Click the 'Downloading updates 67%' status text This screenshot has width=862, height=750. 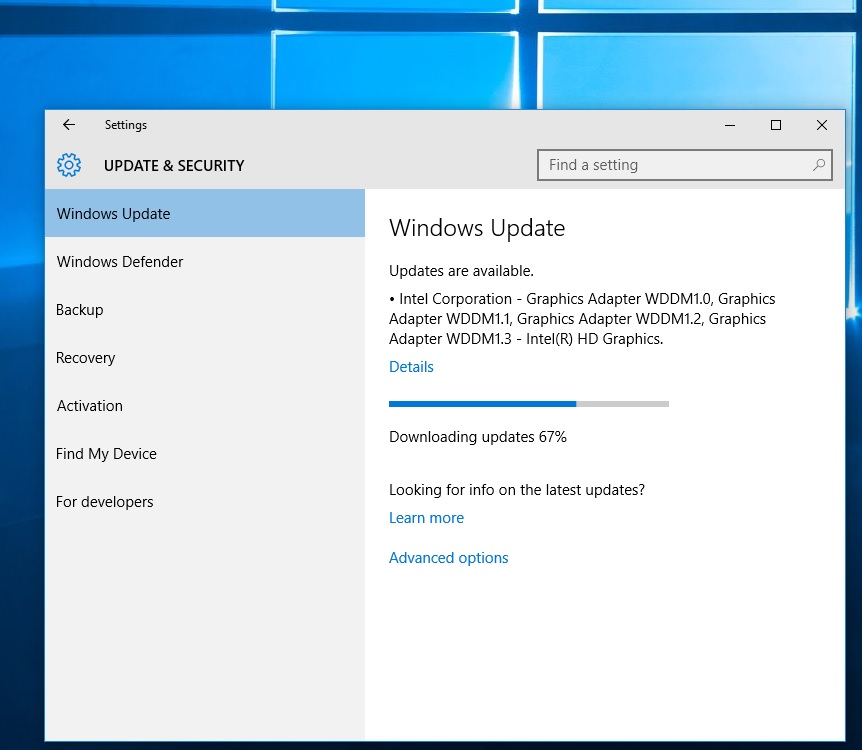pyautogui.click(x=478, y=437)
